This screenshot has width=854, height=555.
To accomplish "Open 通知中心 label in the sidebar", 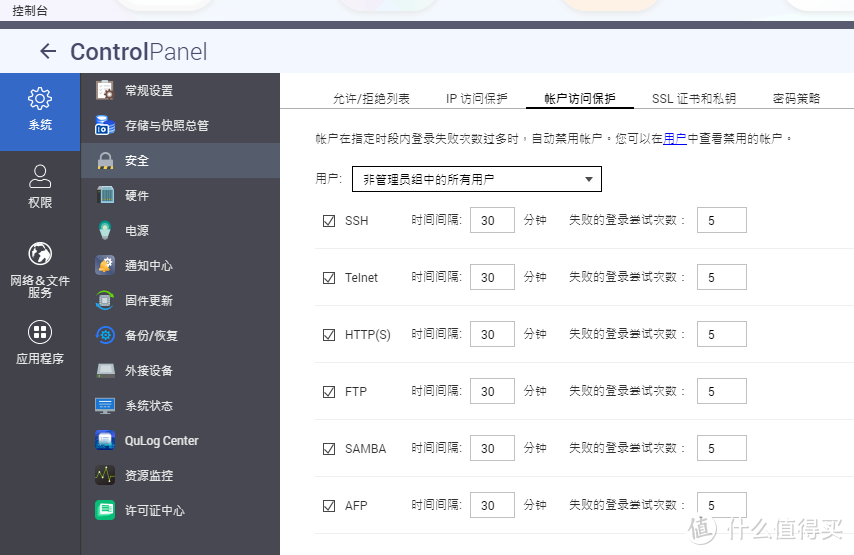I will [149, 266].
